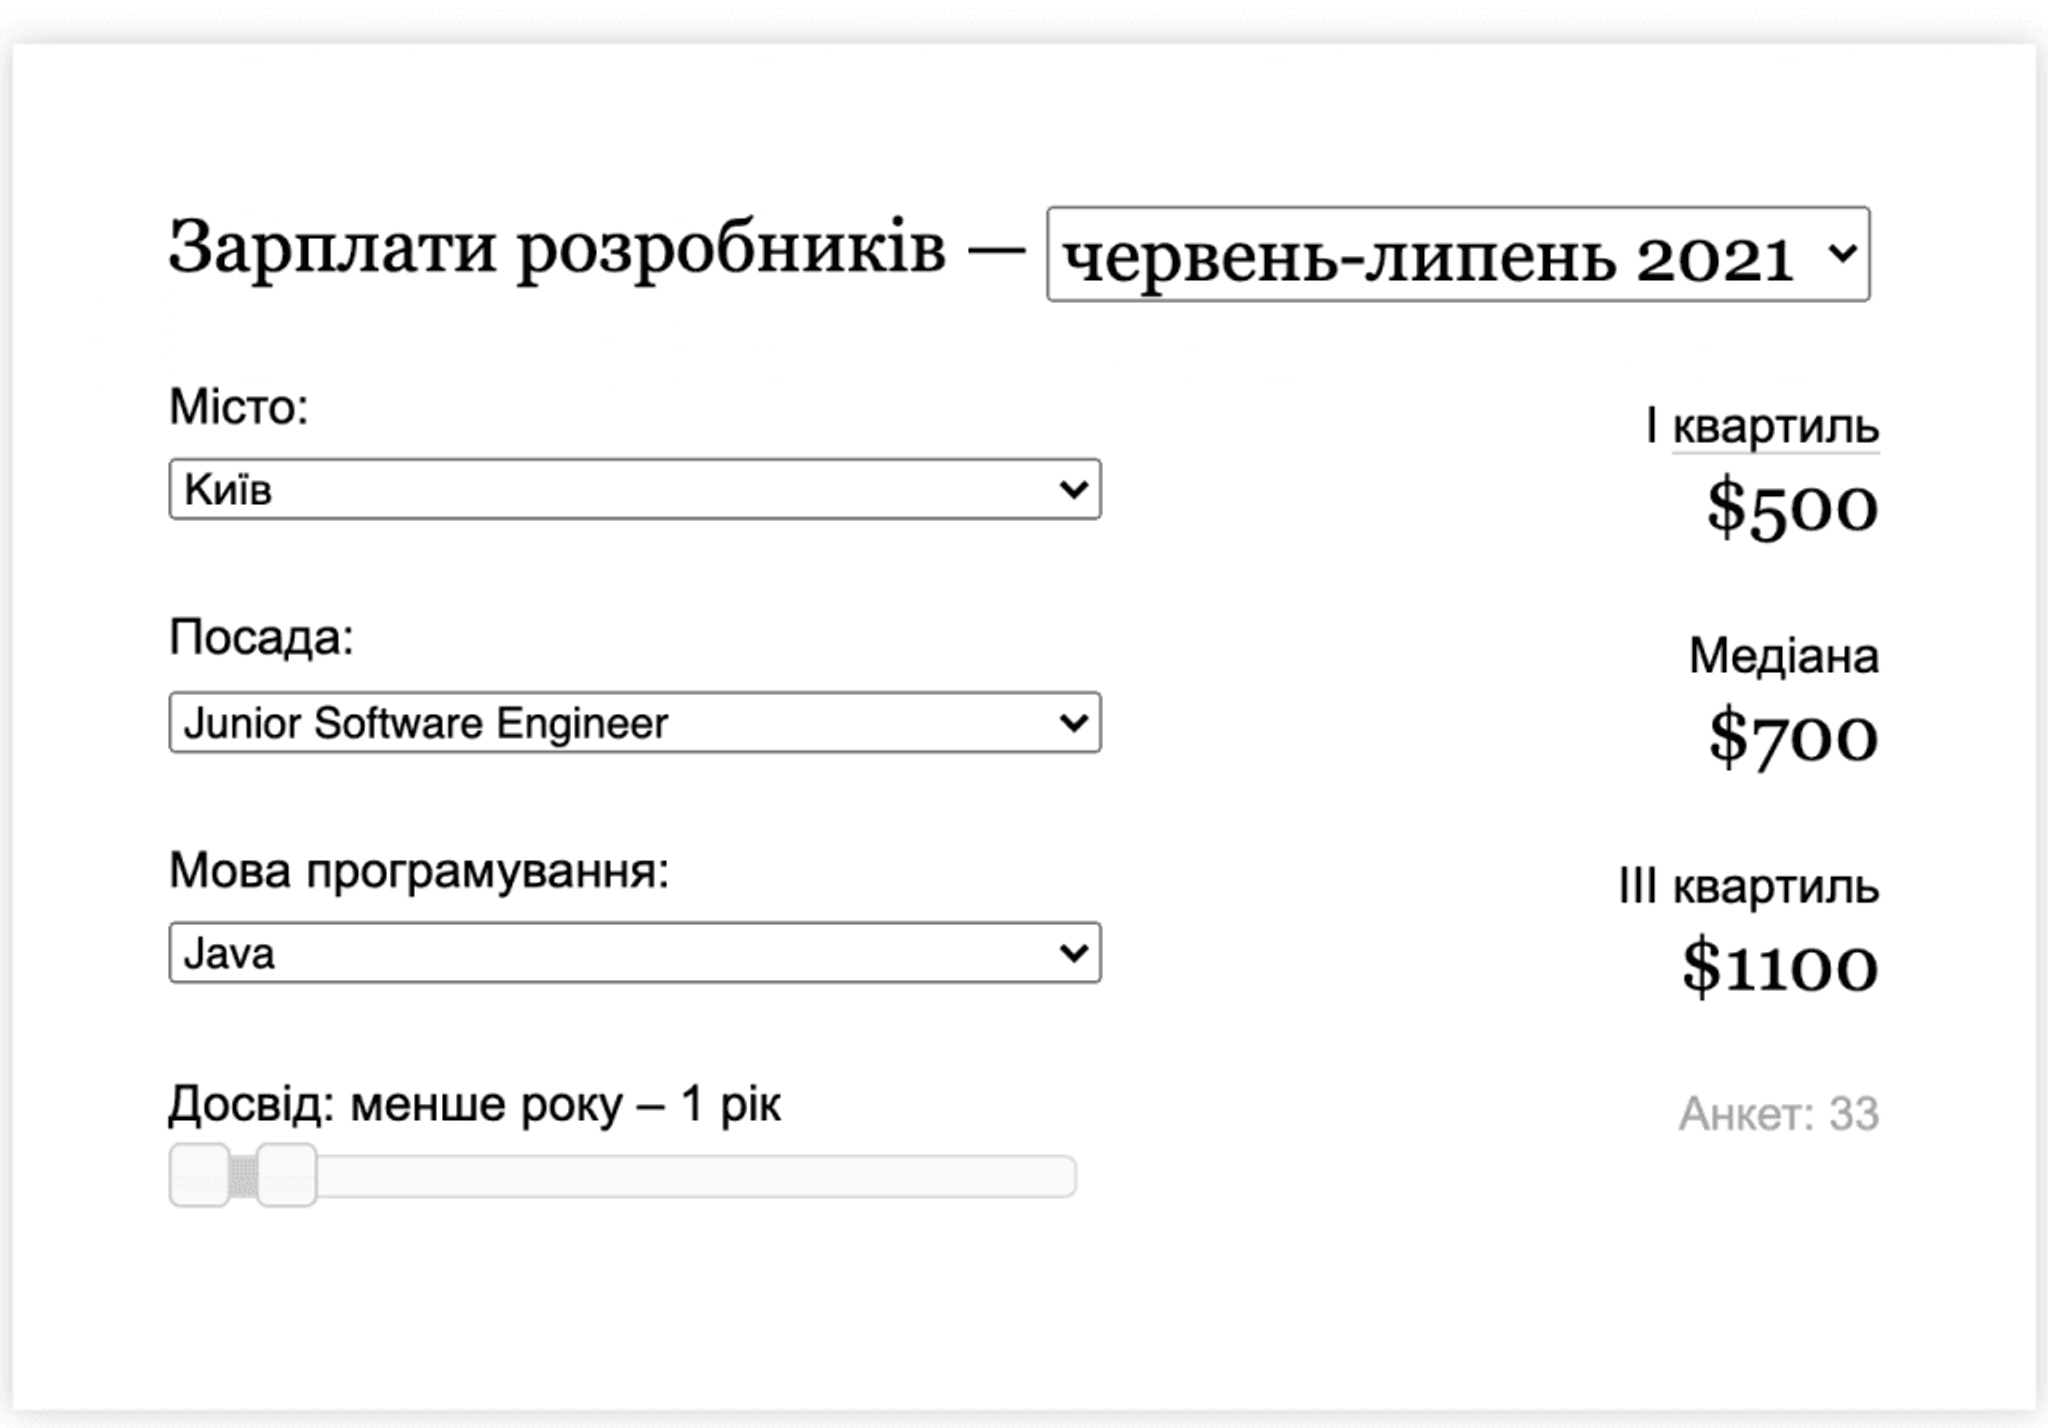Open the city dropdown showing Київ
The height and width of the screenshot is (1428, 2048).
634,490
